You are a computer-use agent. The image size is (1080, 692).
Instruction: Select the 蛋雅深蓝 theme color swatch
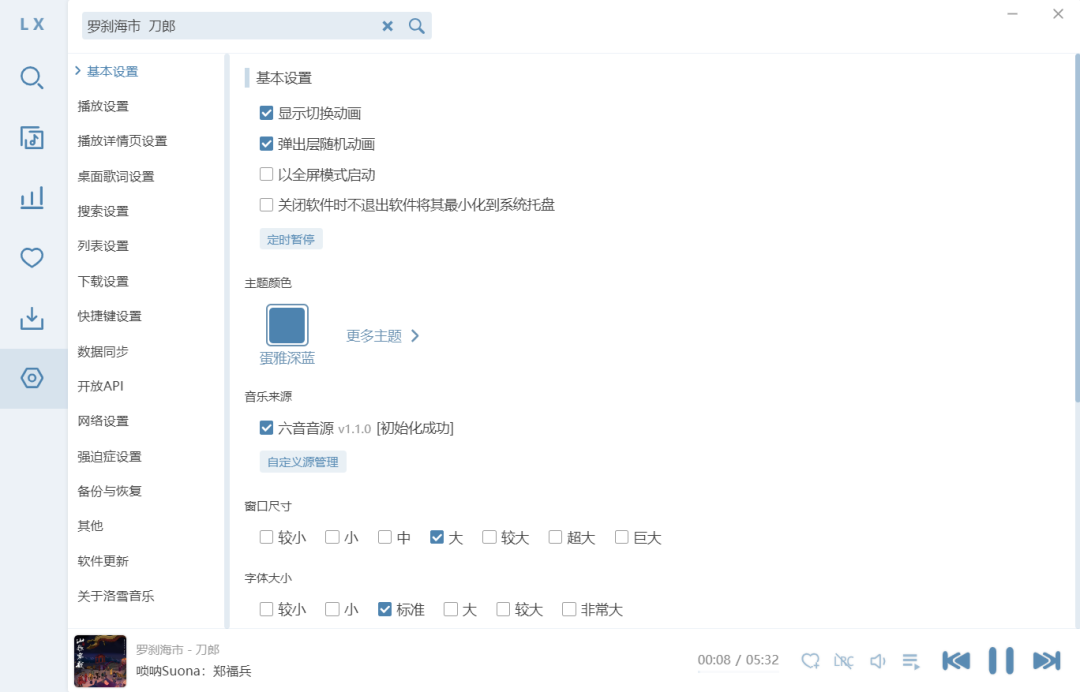click(287, 325)
